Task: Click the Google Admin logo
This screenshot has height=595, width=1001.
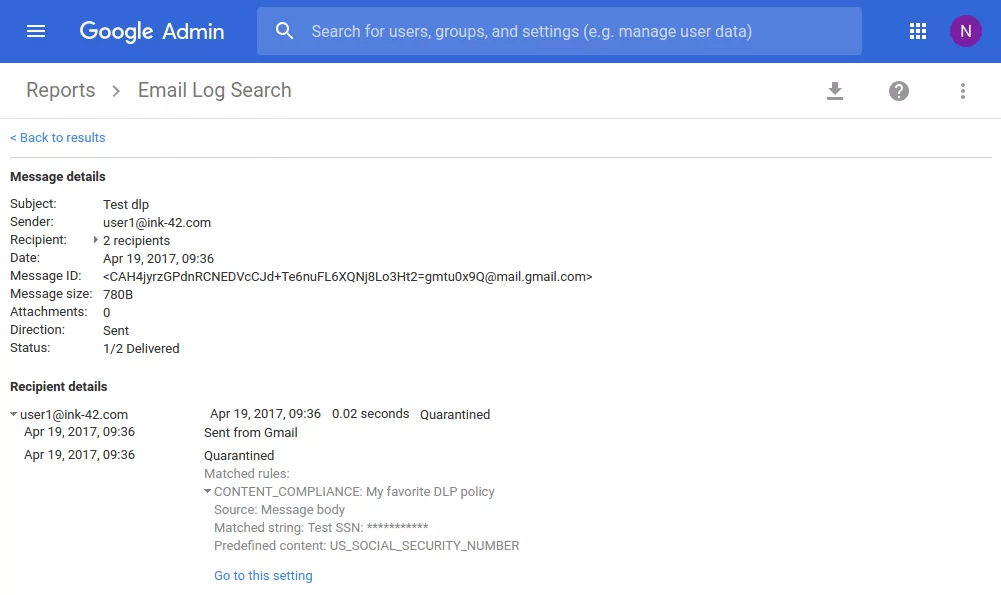Action: point(152,31)
